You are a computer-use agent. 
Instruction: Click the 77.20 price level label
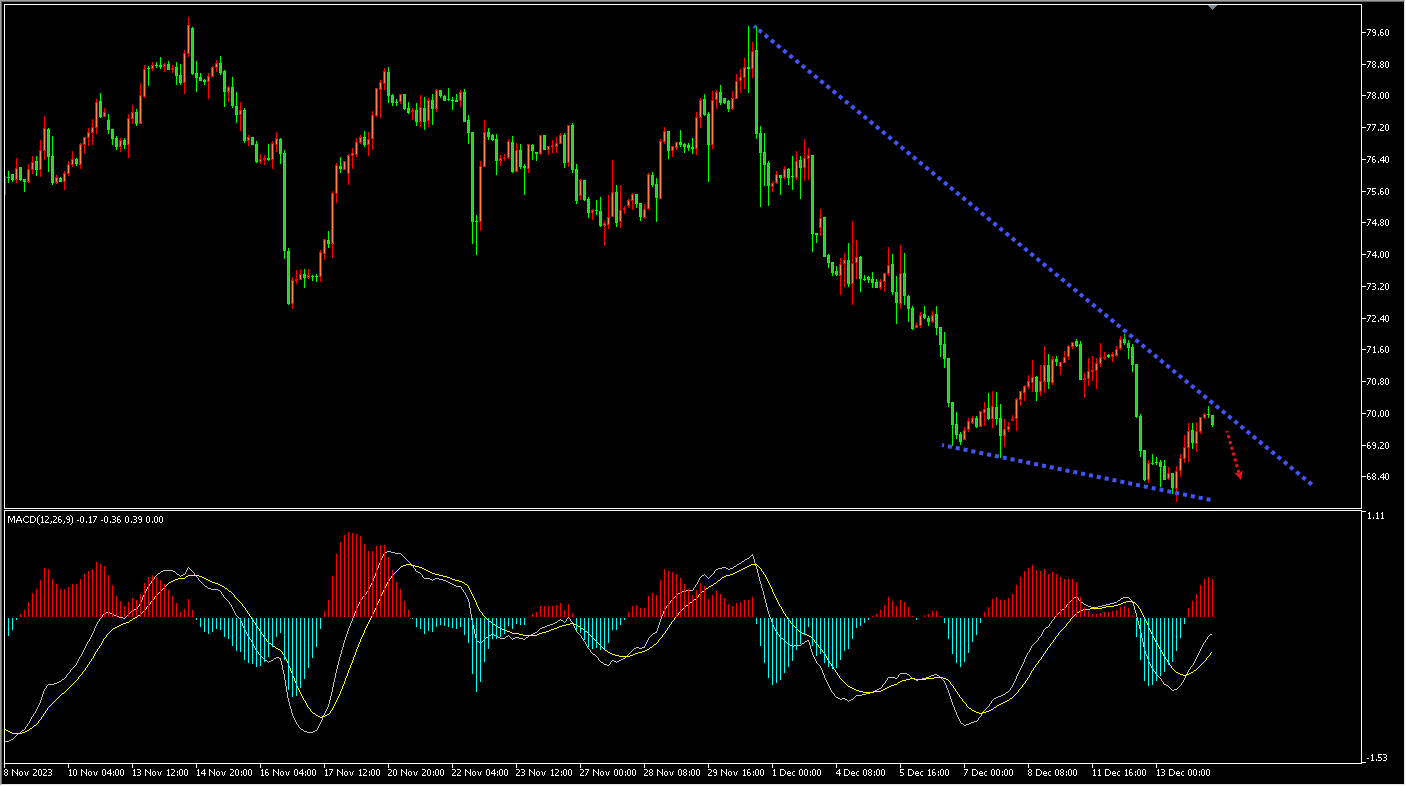coord(1376,128)
